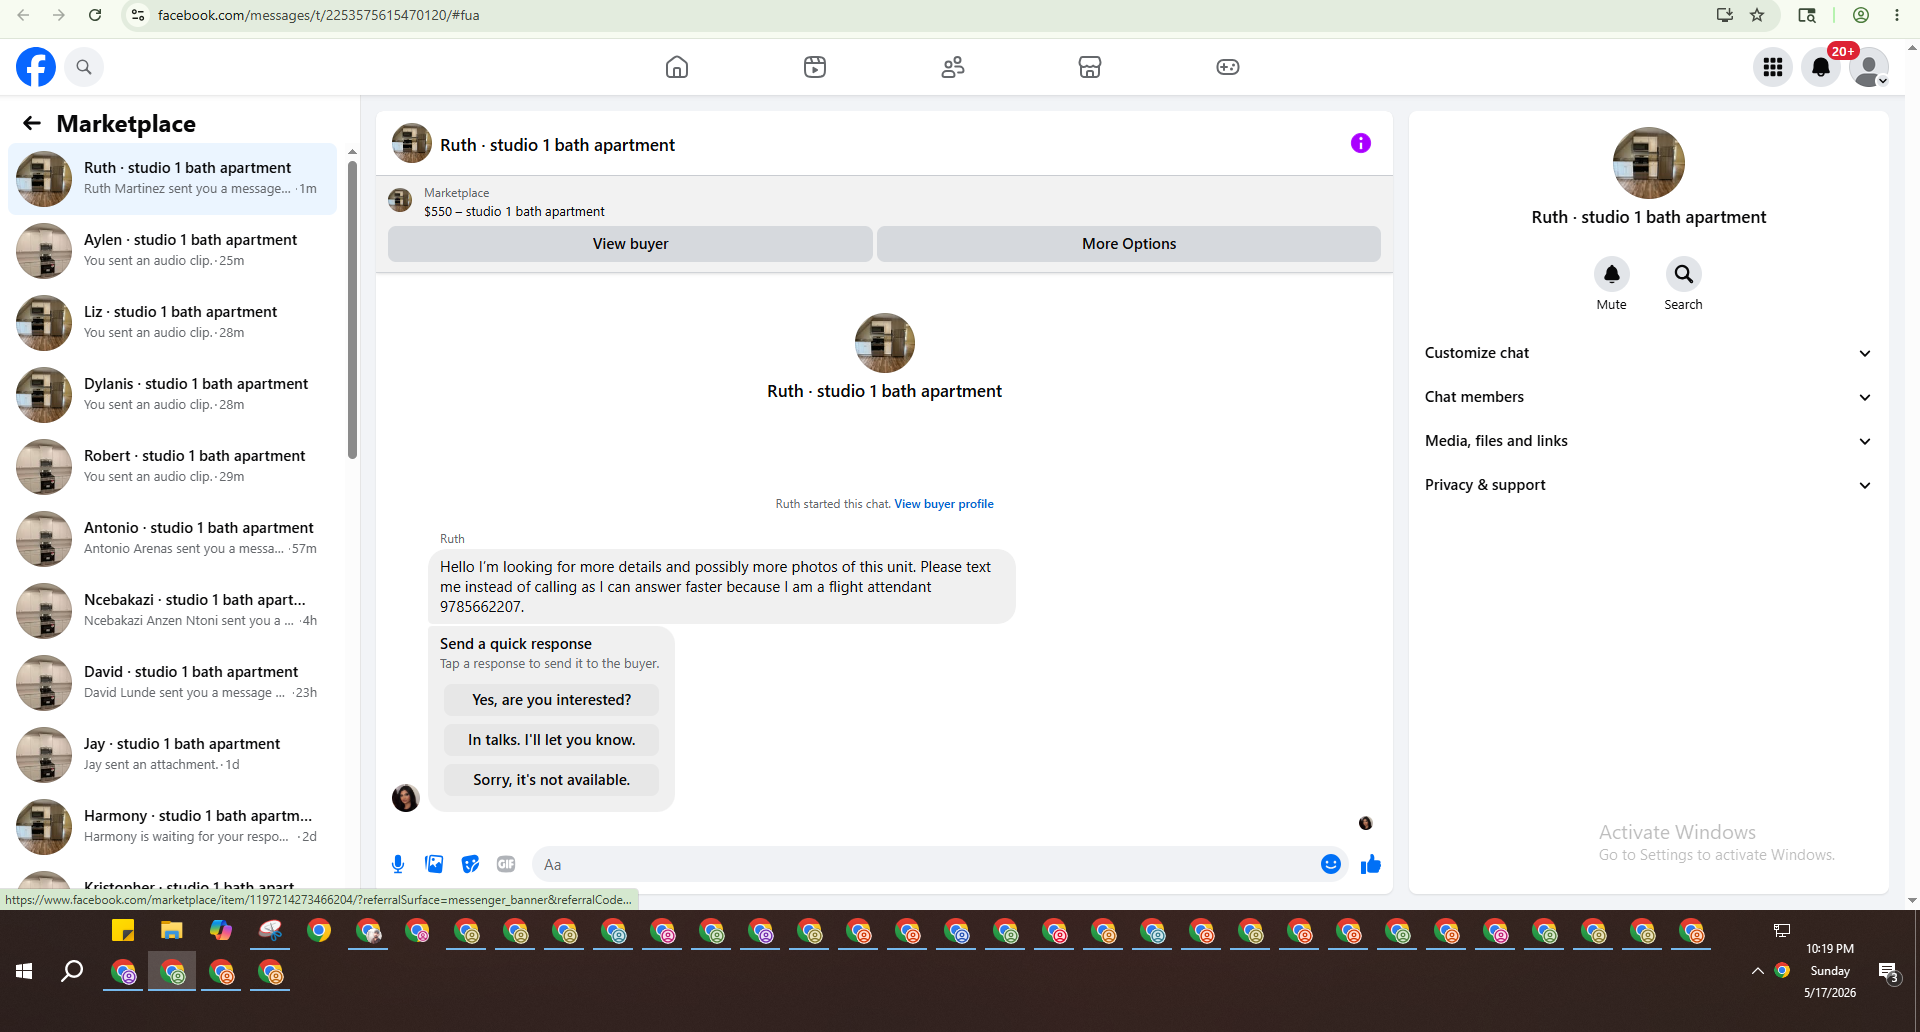
Task: Open Dylanis studio 1 bath apartment conversation
Action: 173,395
